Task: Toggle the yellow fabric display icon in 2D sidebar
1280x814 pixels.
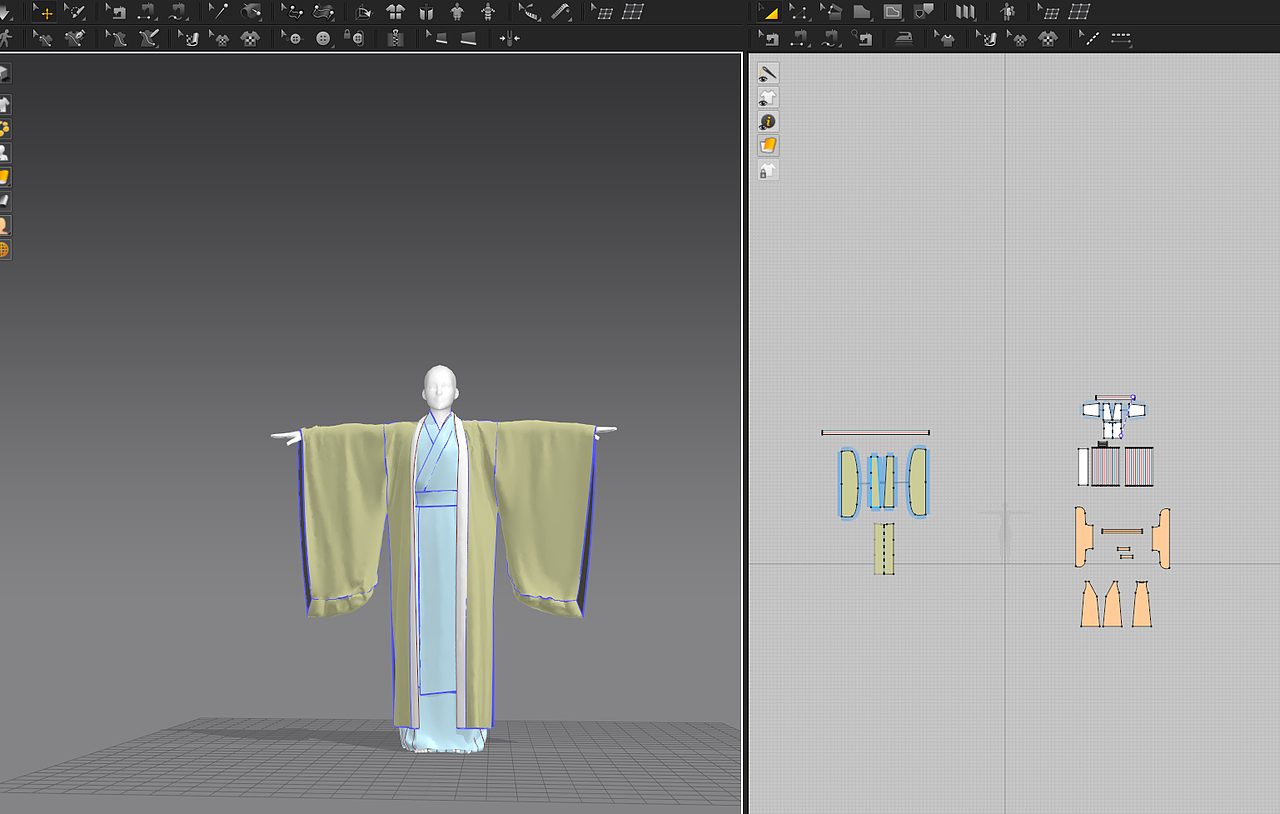Action: pos(767,146)
